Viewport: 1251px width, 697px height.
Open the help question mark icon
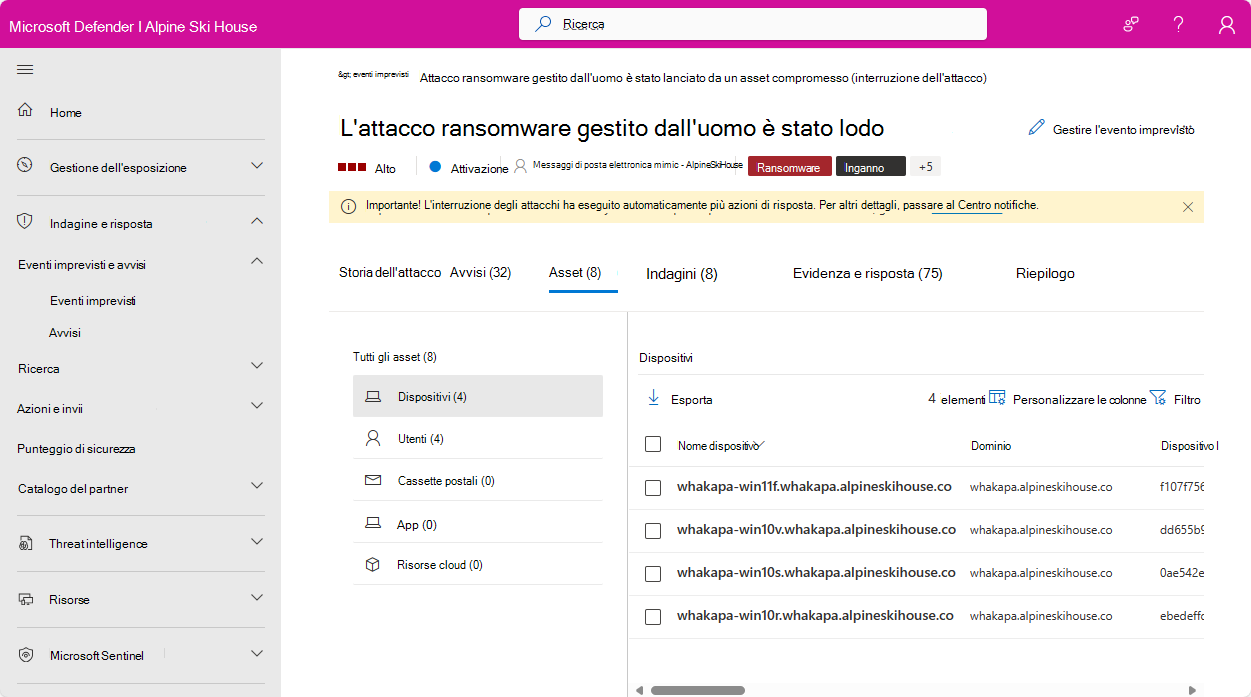[x=1178, y=23]
